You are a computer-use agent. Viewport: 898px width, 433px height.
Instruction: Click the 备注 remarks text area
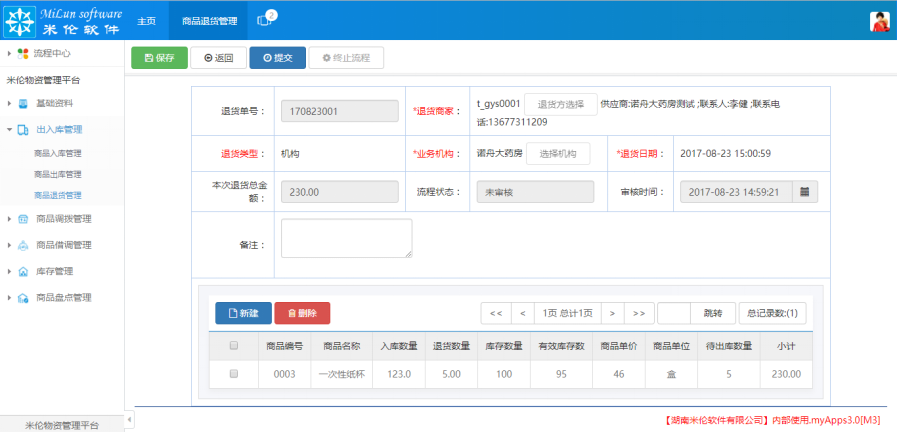click(346, 239)
